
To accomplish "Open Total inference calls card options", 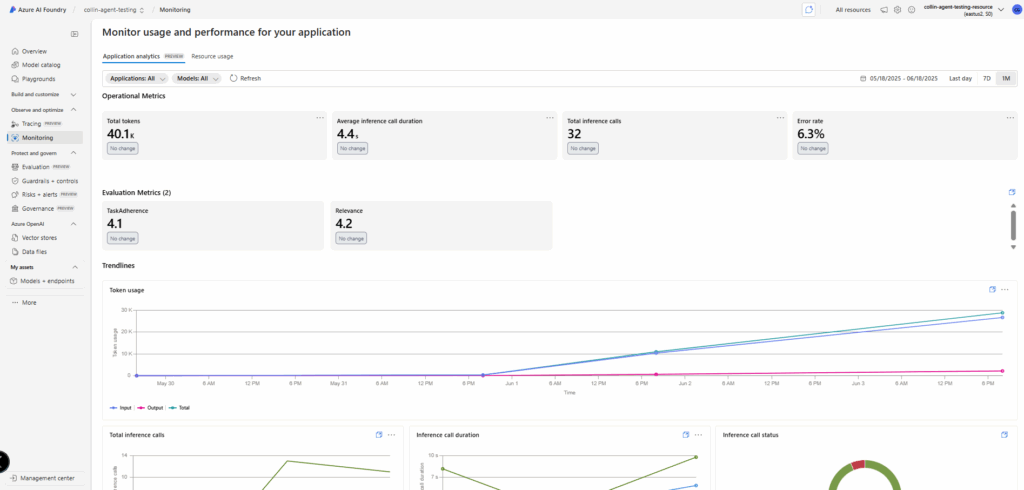I will click(780, 118).
